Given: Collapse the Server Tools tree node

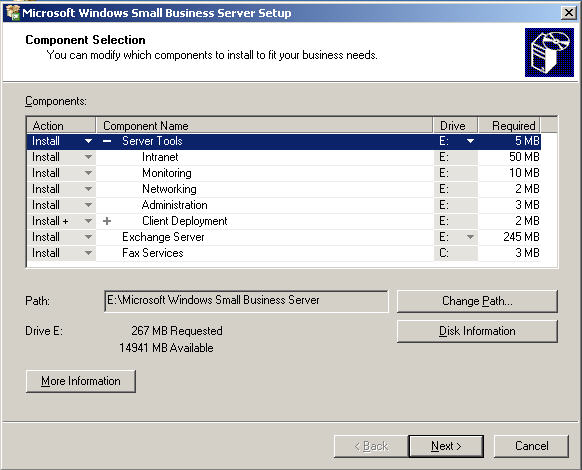Looking at the screenshot, I should [107, 141].
